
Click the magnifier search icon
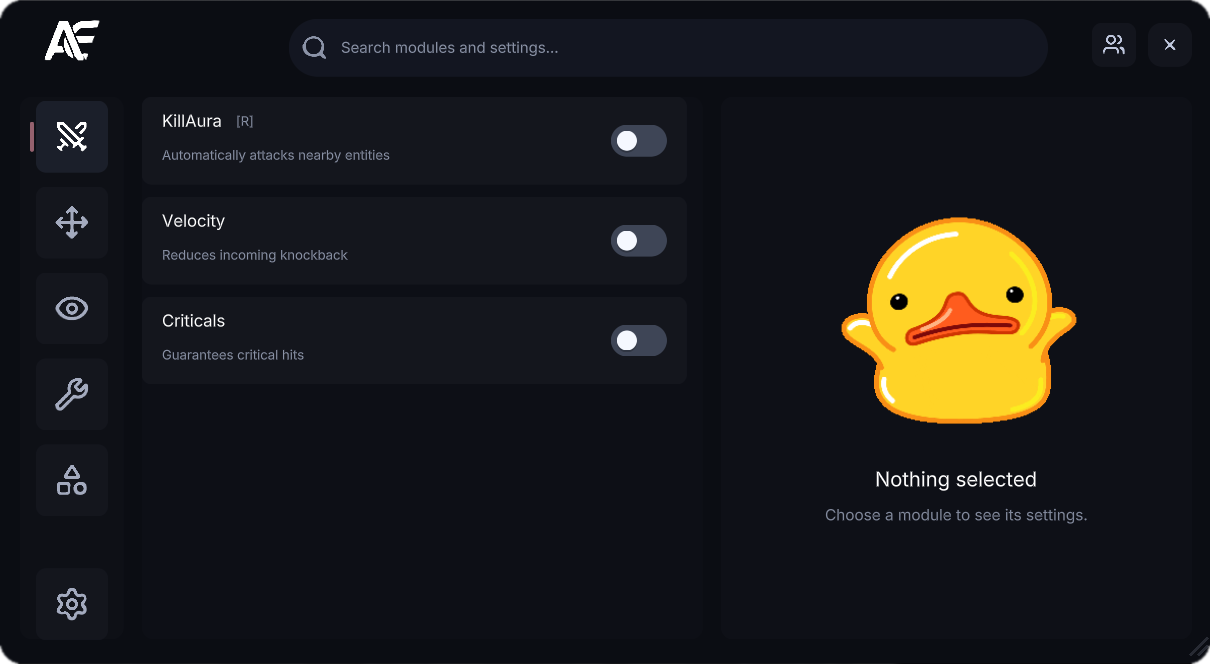coord(315,48)
